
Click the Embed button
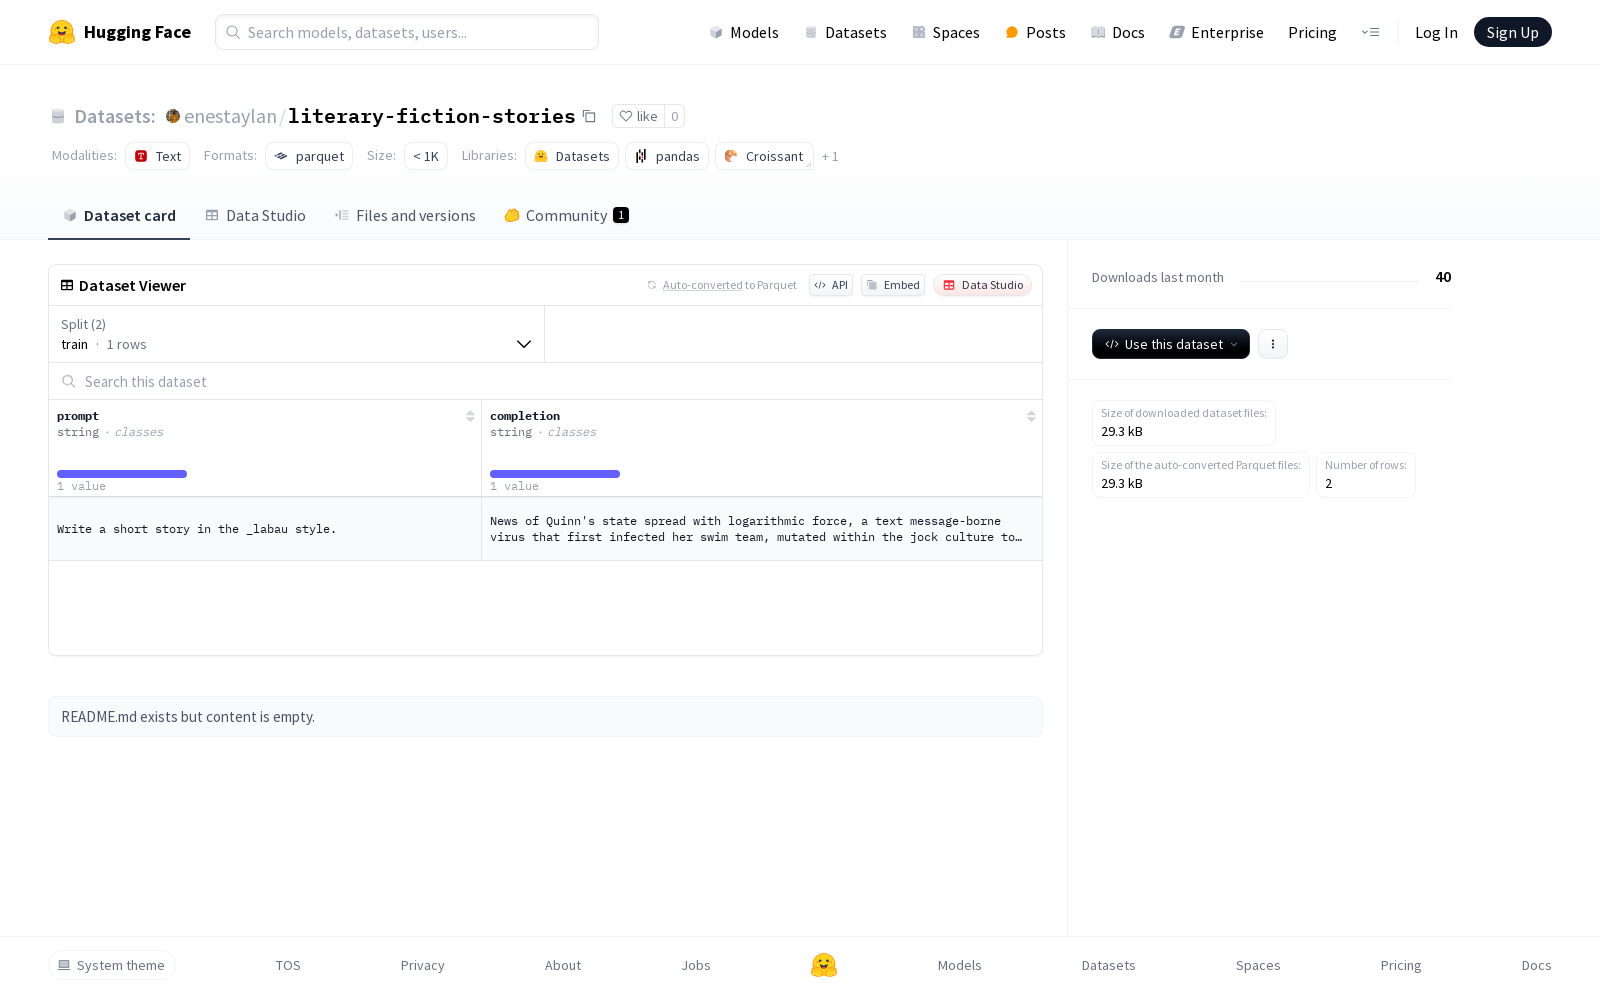(893, 285)
